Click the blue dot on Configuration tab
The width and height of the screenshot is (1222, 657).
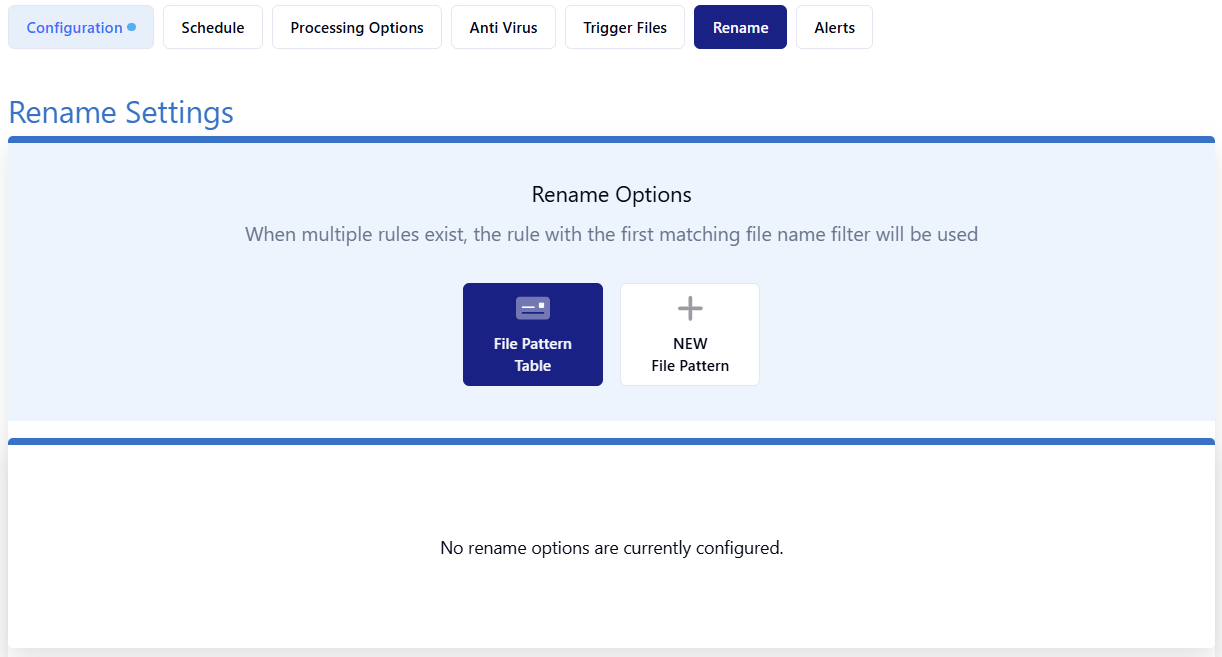pyautogui.click(x=132, y=27)
